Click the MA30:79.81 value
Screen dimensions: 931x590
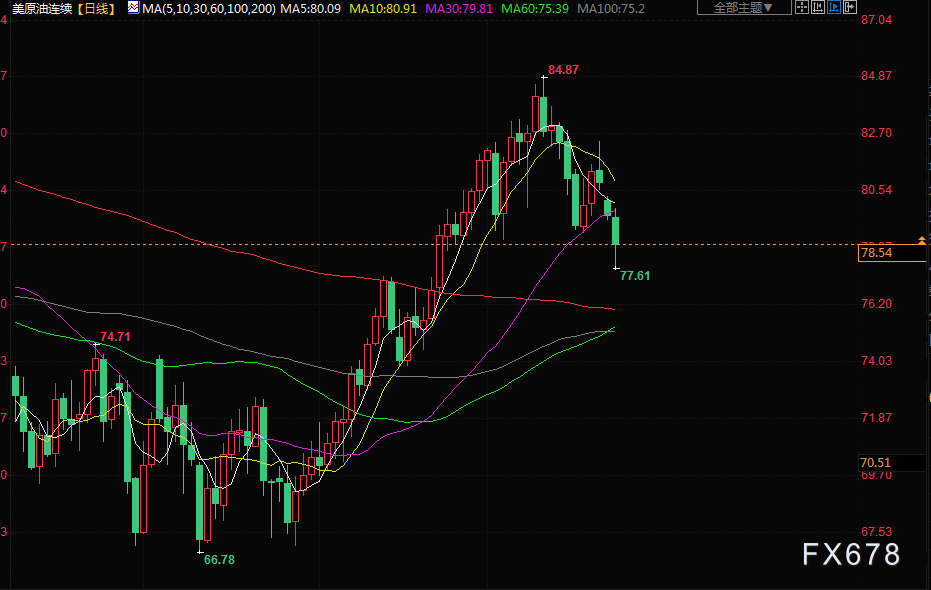(x=459, y=8)
